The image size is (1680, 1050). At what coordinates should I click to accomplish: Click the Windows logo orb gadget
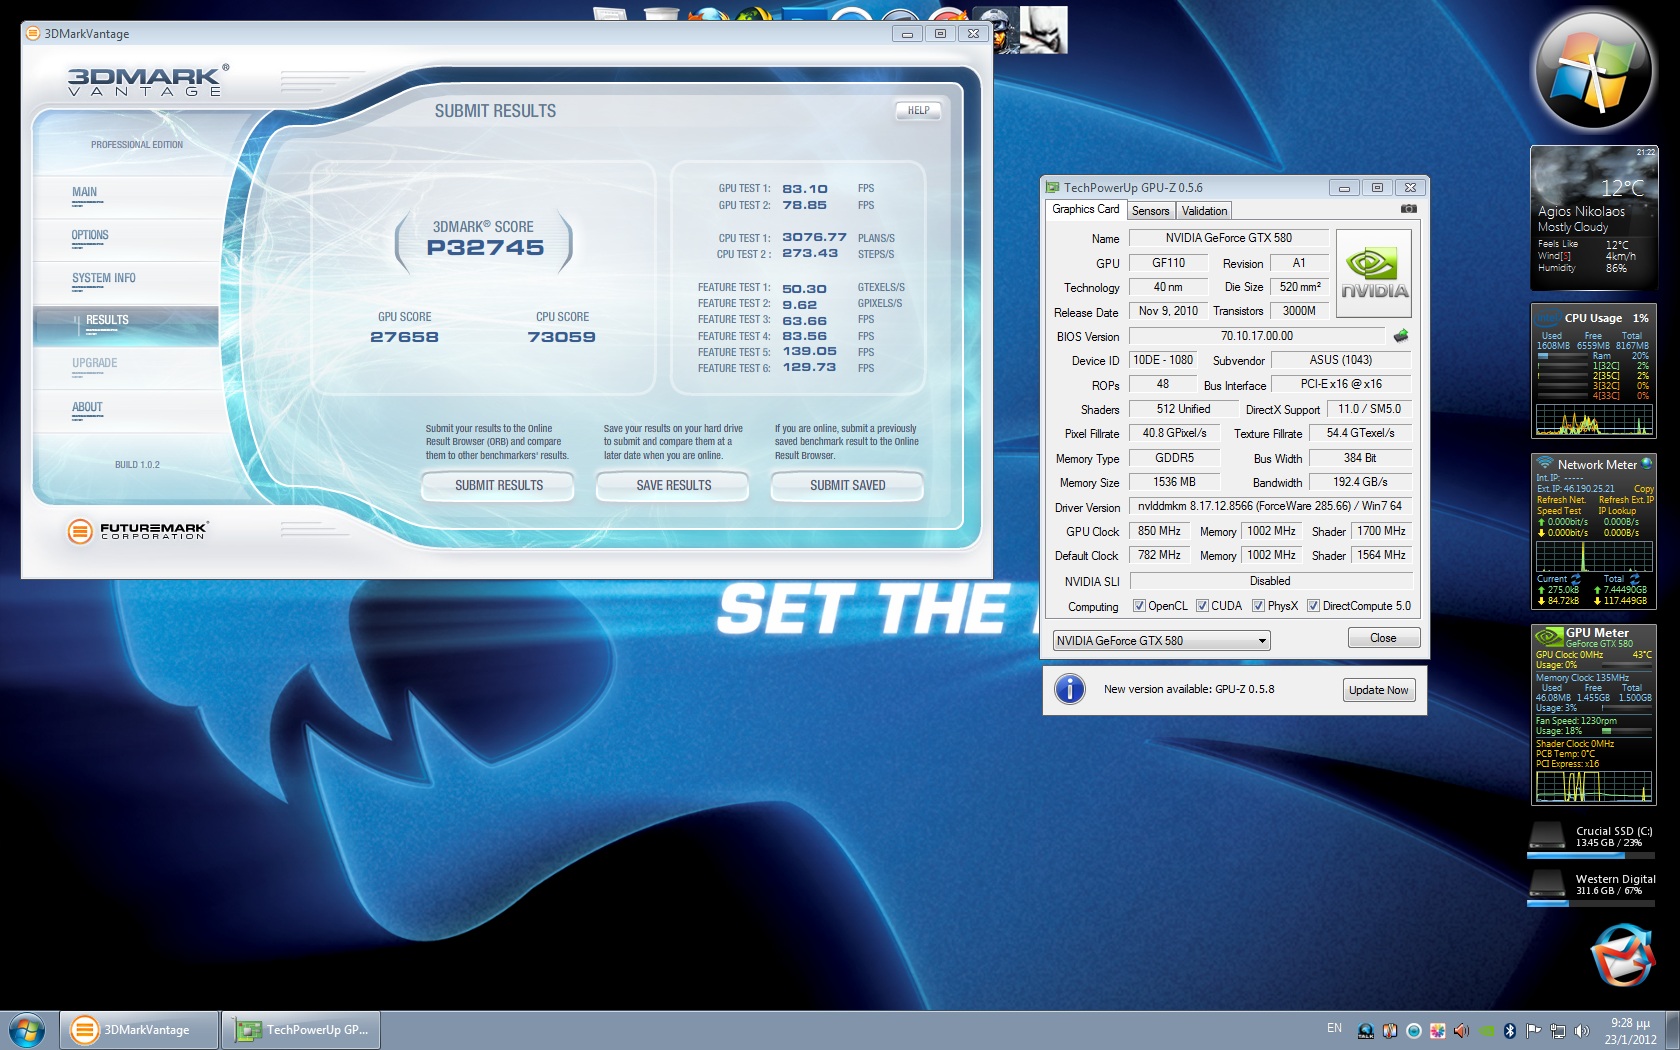pyautogui.click(x=1592, y=72)
